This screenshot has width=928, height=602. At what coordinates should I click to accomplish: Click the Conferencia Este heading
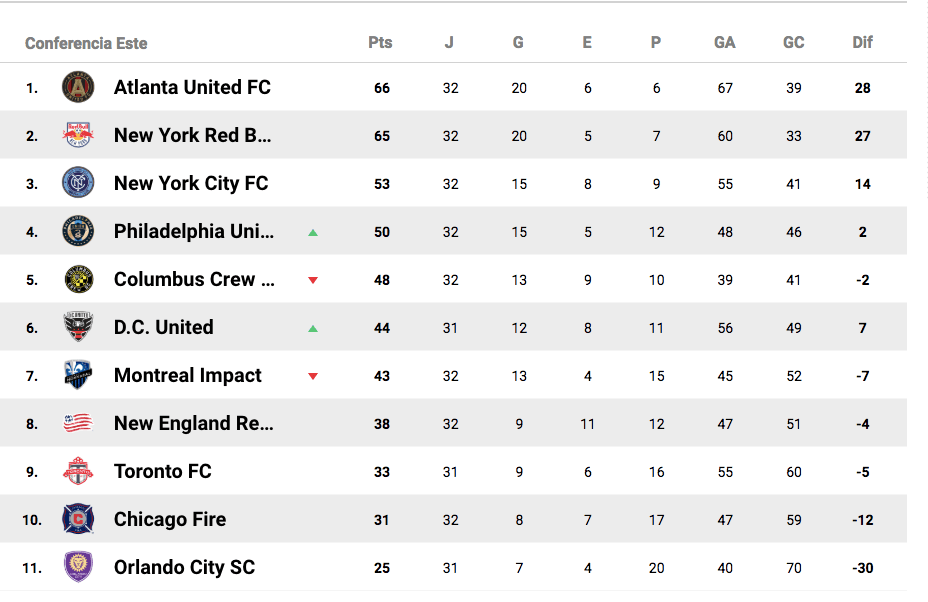(x=86, y=43)
